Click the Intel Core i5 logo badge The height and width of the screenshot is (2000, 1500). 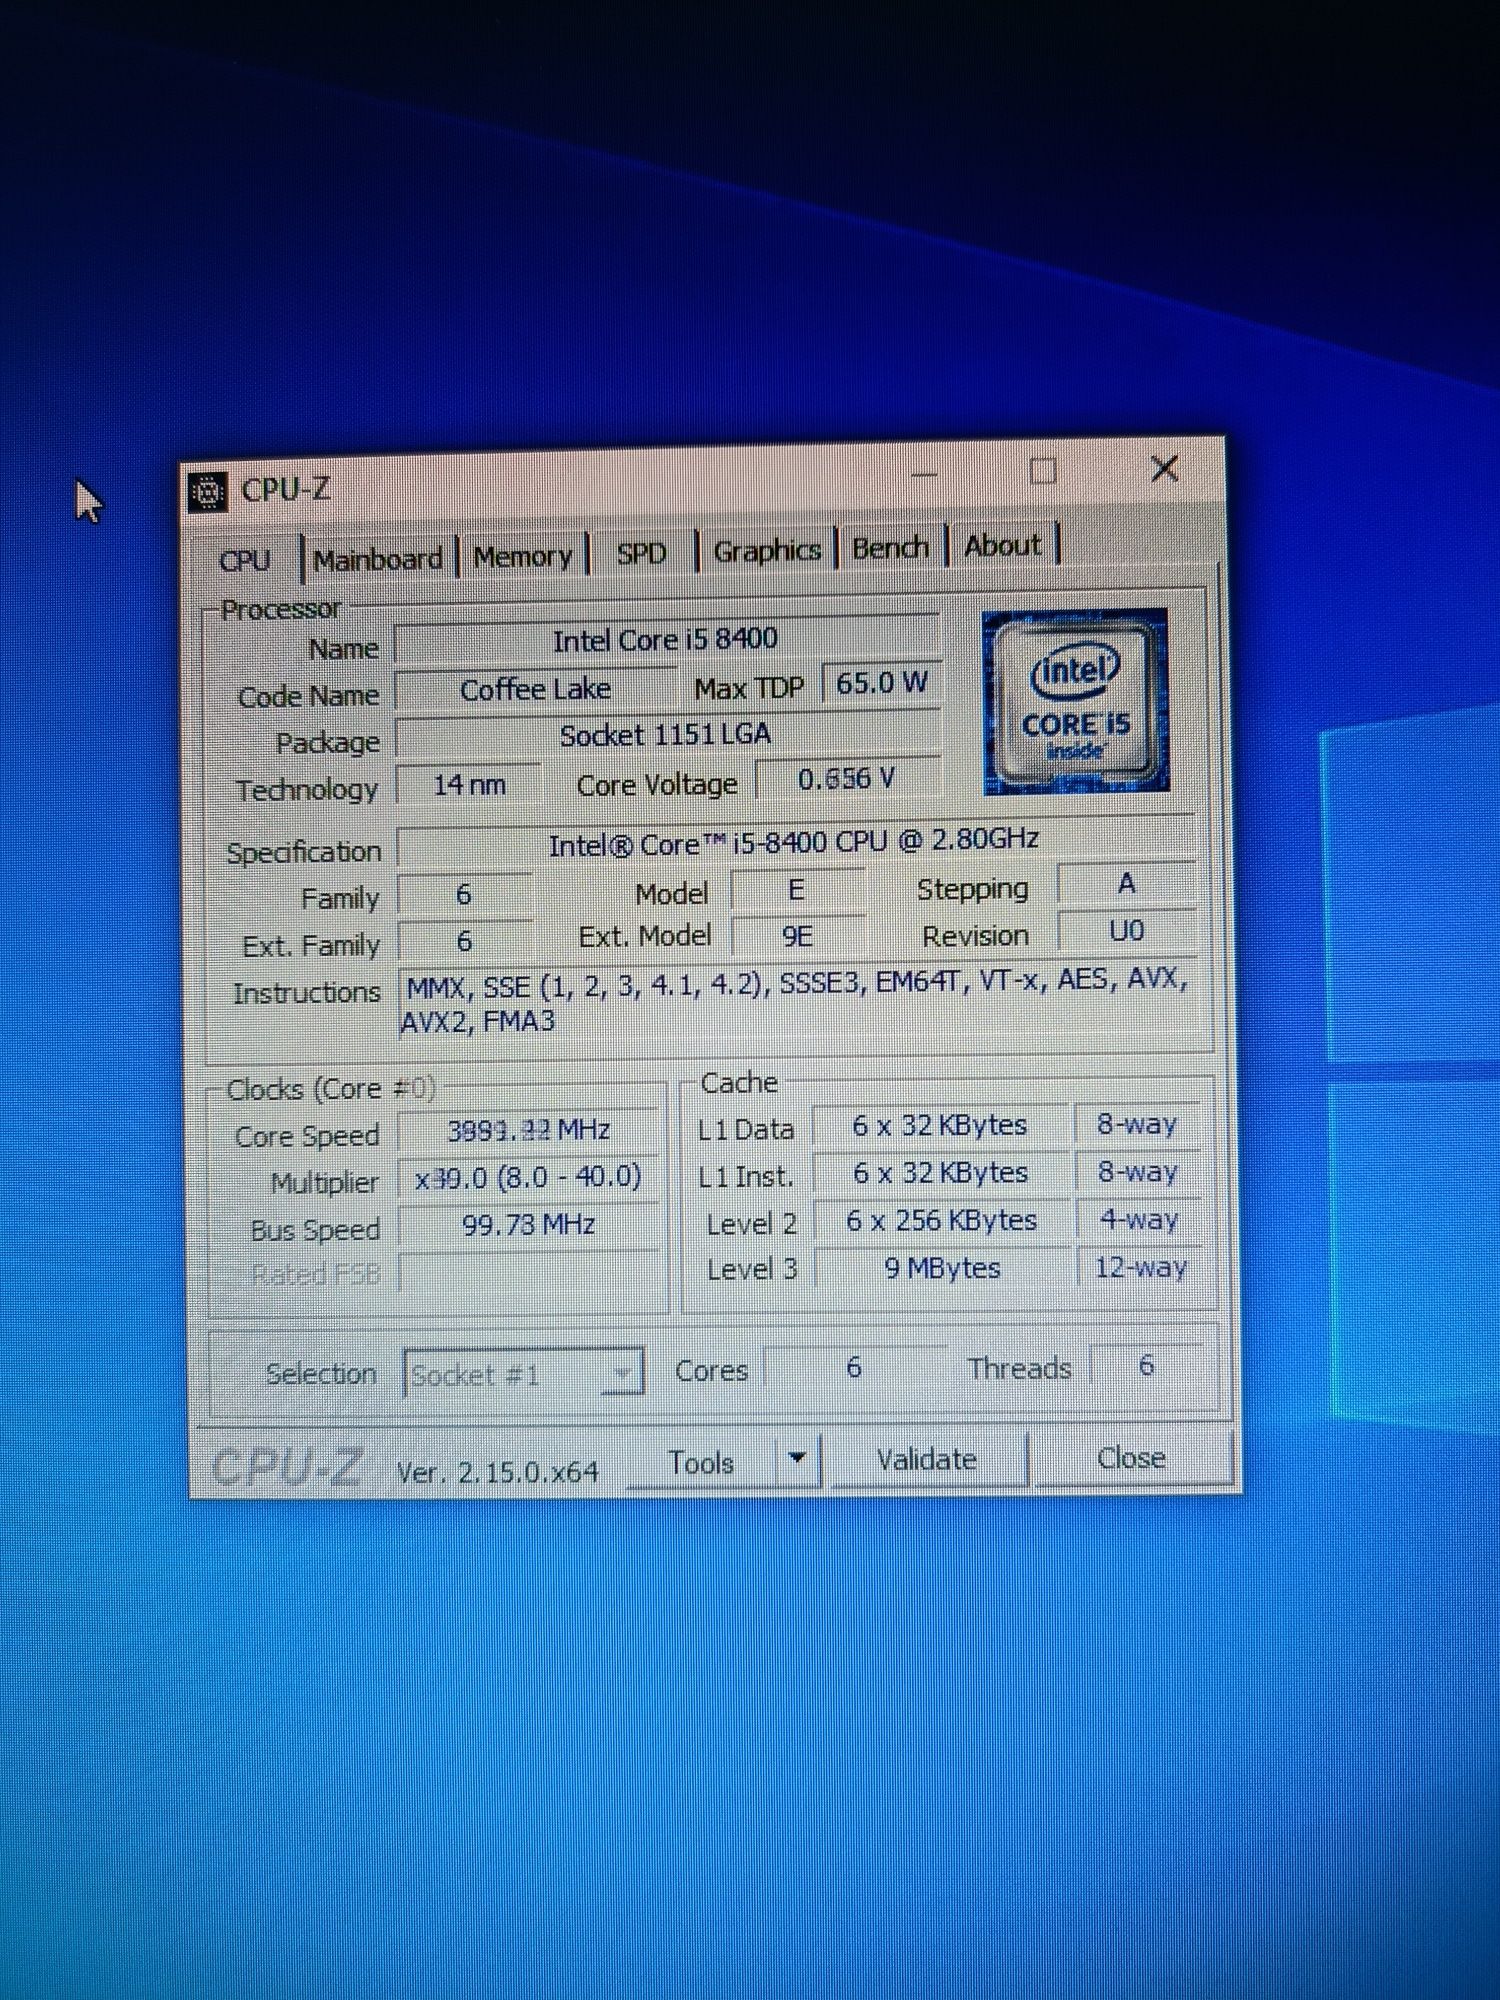click(x=1076, y=701)
